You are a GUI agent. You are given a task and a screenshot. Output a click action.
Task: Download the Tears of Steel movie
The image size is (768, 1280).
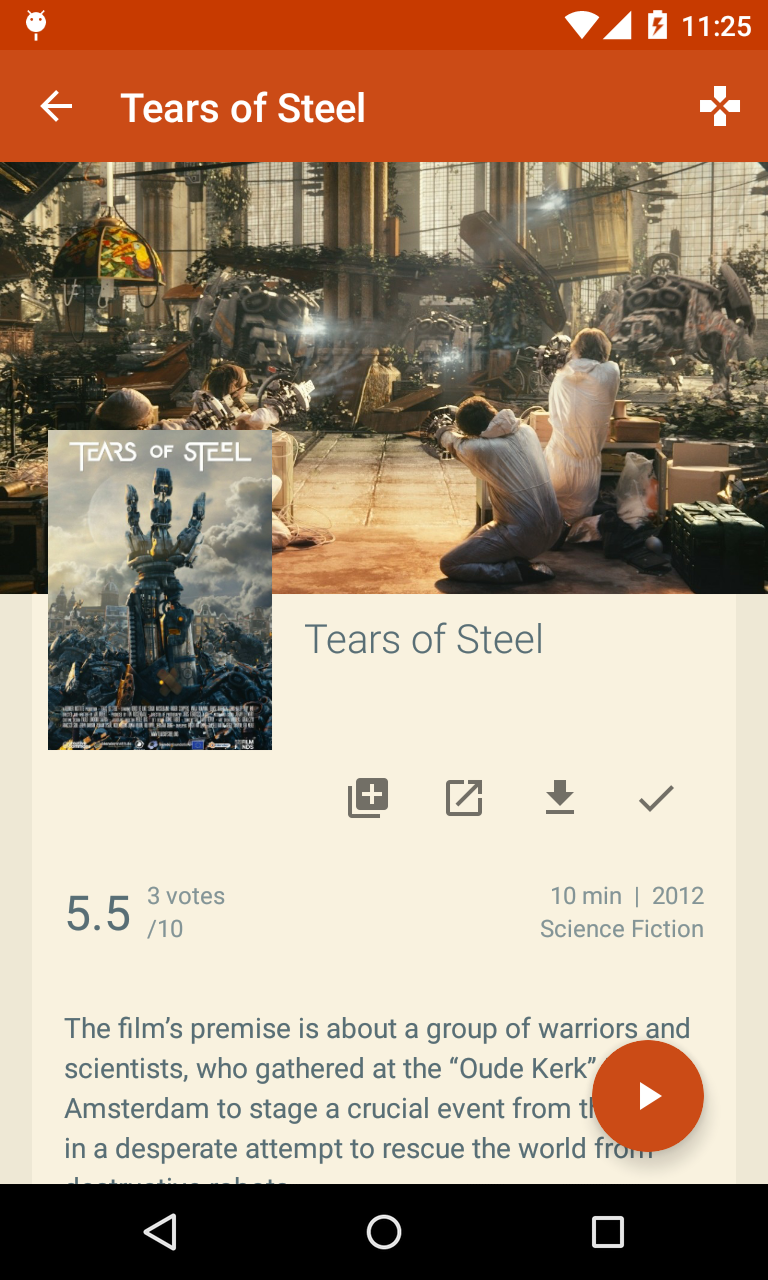point(560,798)
